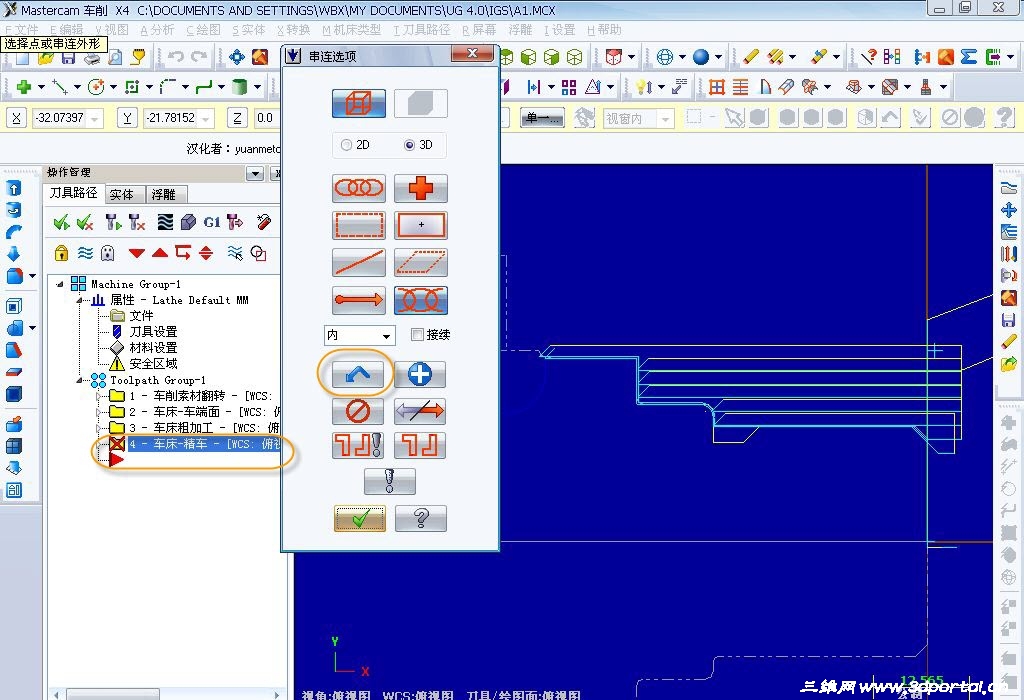Viewport: 1024px width, 700px height.
Task: Click the previous (blue curved arrow) chain button
Action: coord(357,375)
